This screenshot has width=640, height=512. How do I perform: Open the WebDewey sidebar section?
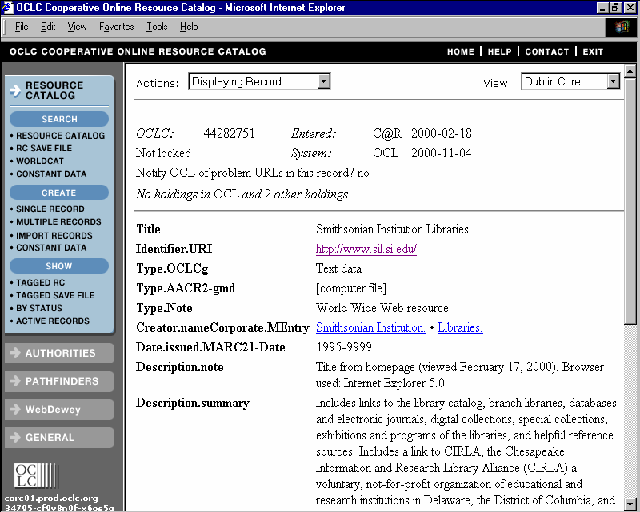click(58, 409)
